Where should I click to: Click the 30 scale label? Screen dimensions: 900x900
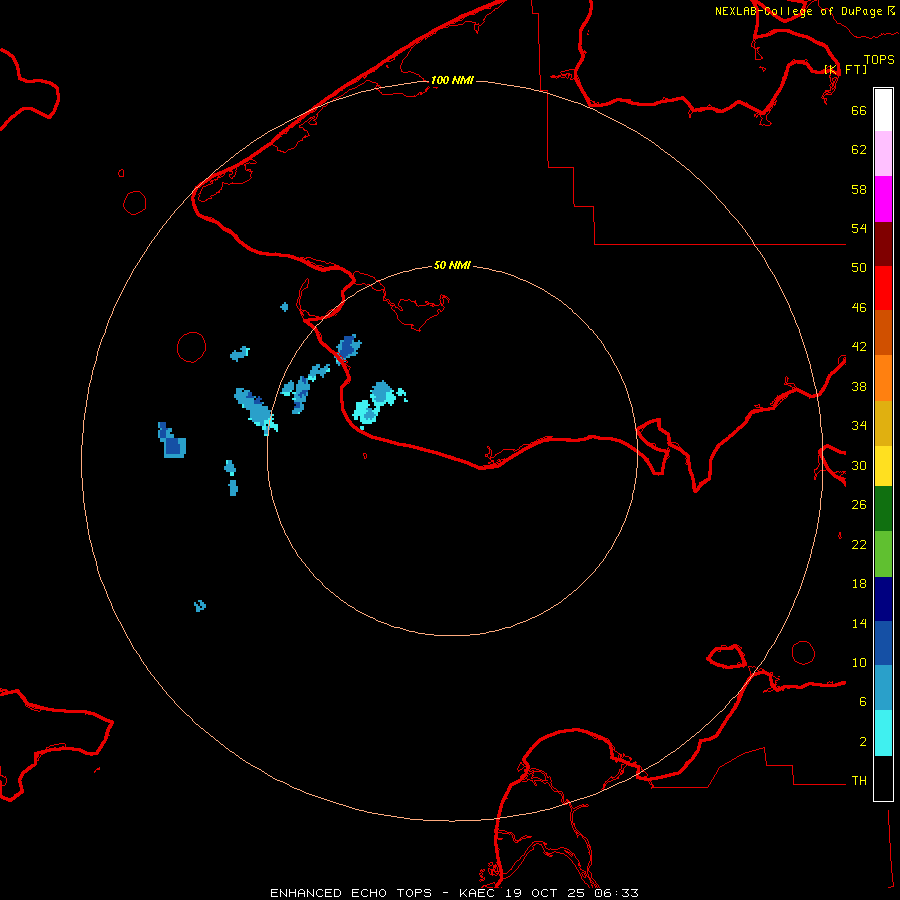point(859,465)
